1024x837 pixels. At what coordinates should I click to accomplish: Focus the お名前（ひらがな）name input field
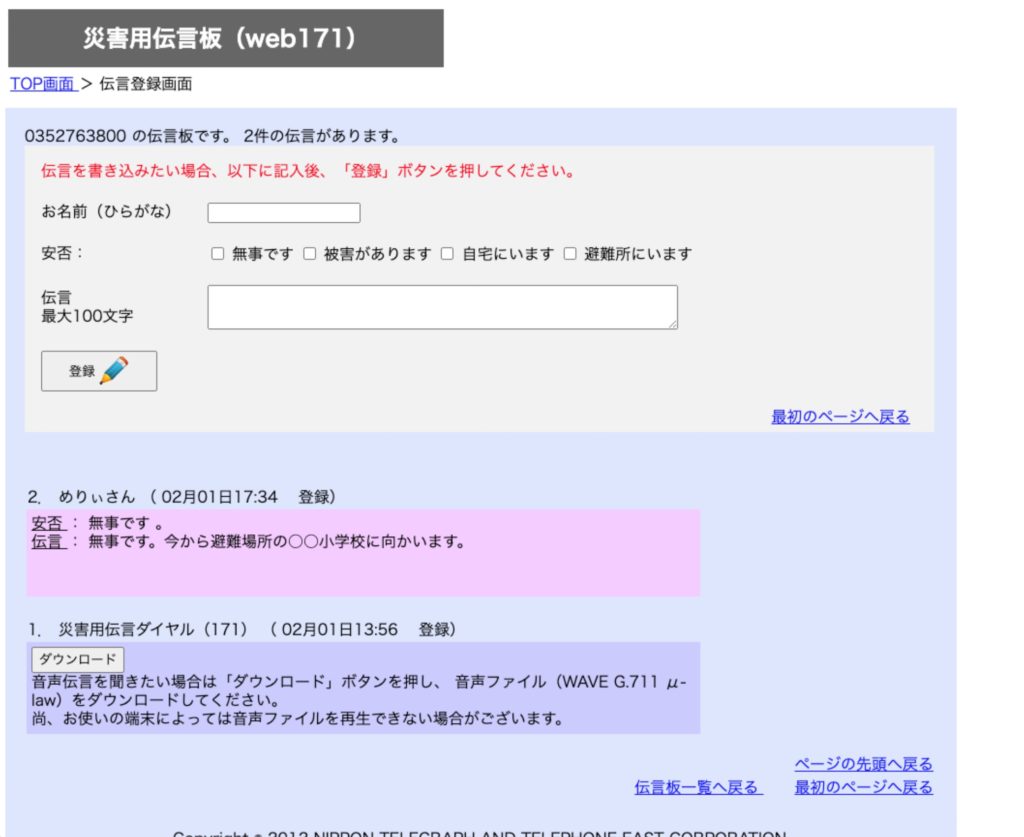point(283,213)
